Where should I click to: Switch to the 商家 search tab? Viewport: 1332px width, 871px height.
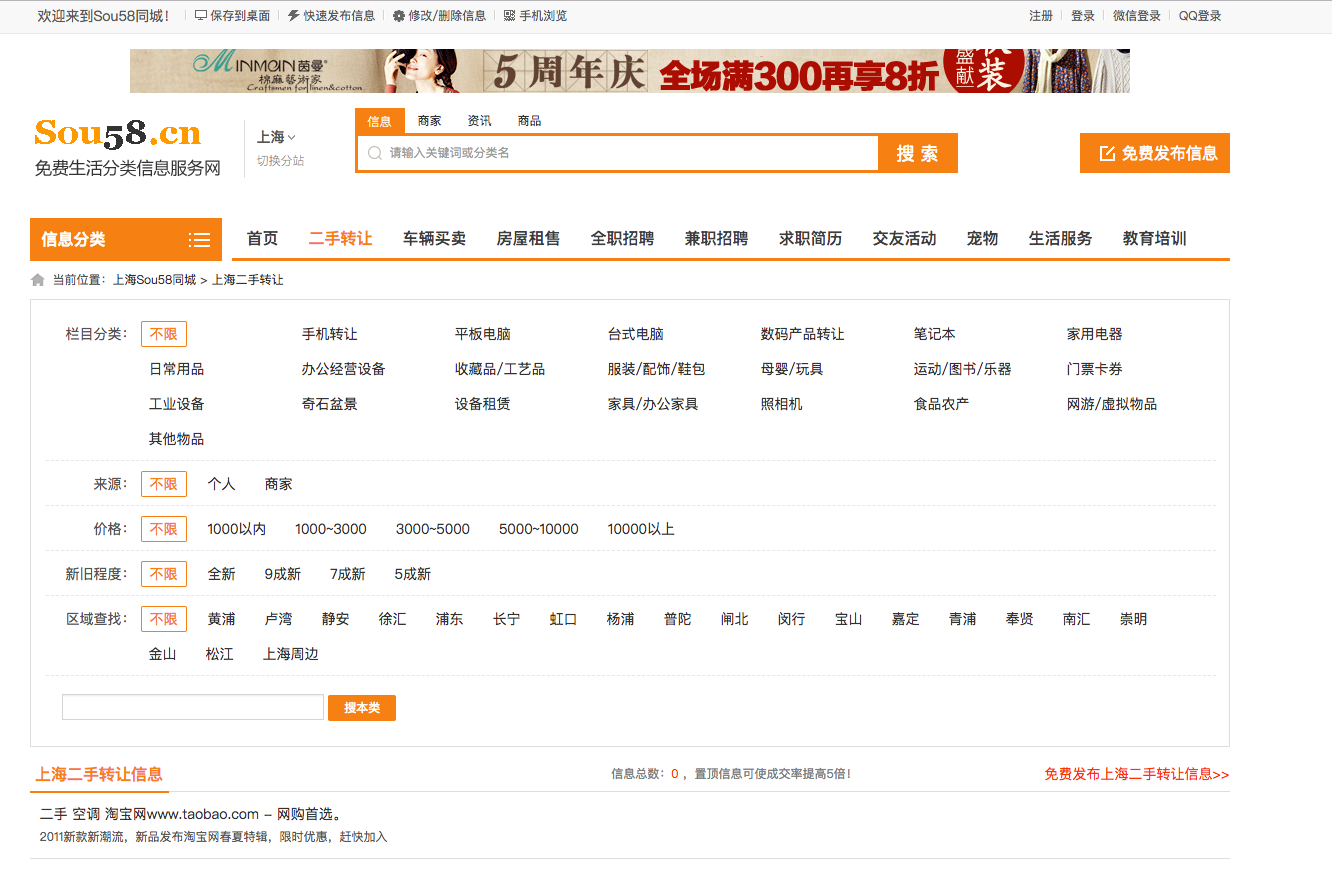click(x=429, y=121)
